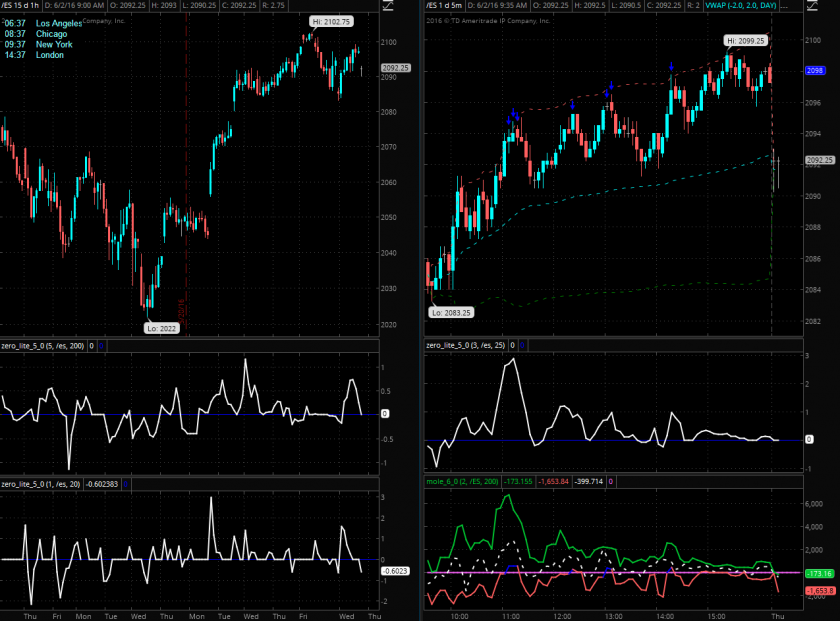Click the Lo: 2083.25 price bubble
The height and width of the screenshot is (621, 840).
coord(451,312)
